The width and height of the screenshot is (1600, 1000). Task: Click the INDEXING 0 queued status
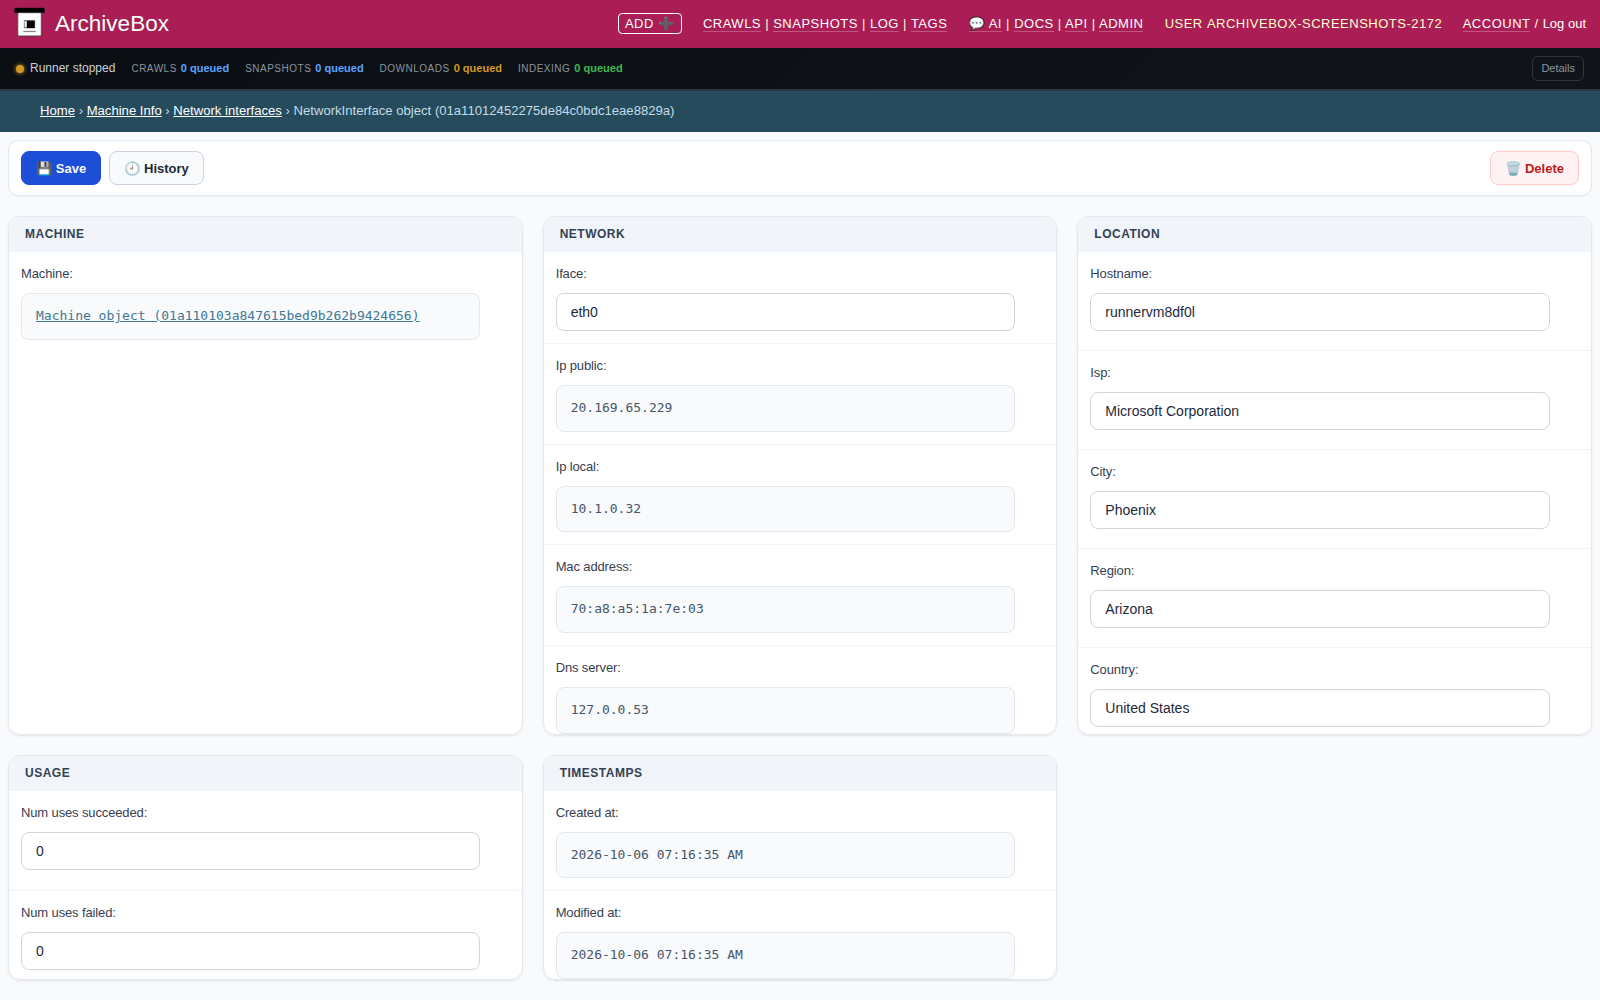click(570, 68)
